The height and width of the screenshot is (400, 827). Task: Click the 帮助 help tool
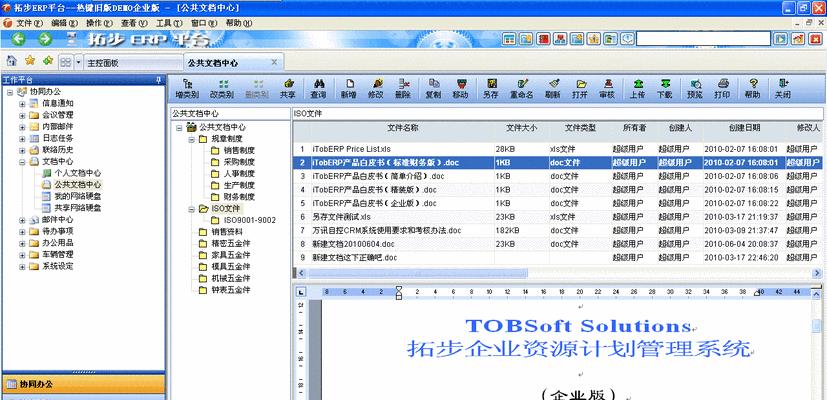pyautogui.click(x=753, y=89)
